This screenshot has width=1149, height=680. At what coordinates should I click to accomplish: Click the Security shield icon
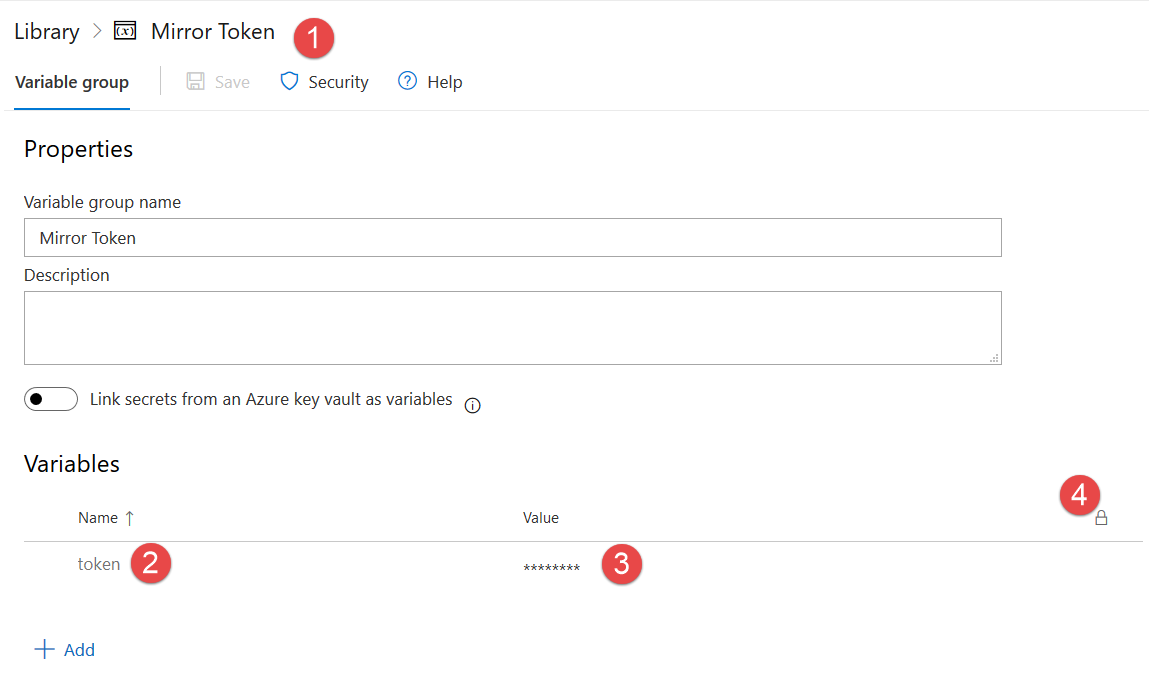point(289,82)
